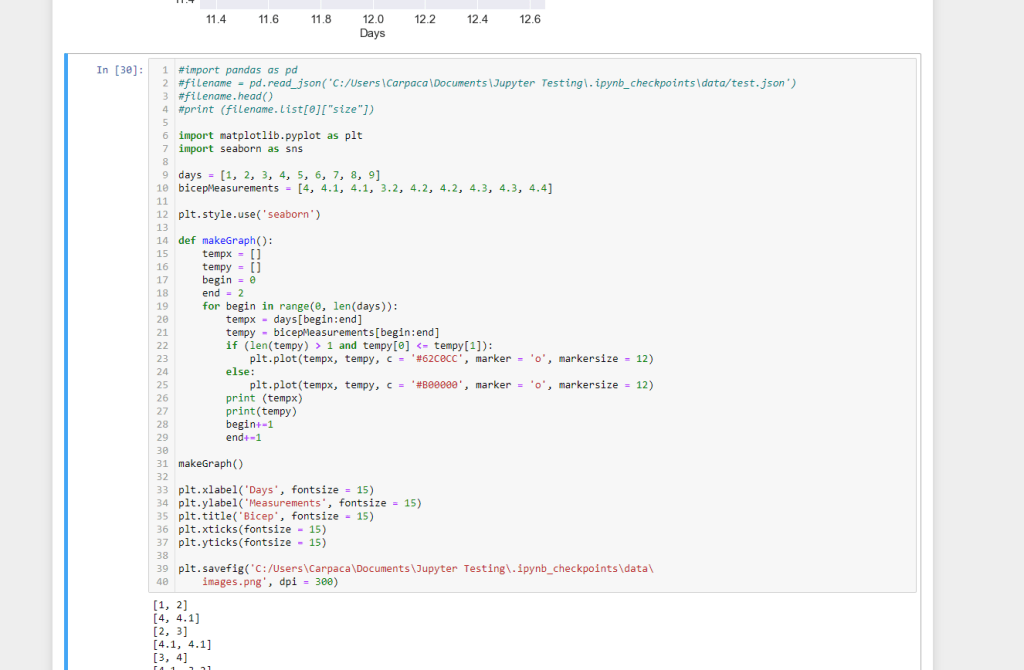Click the "In [30]:" cell prompt
Viewport: 1024px width, 670px height.
119,70
